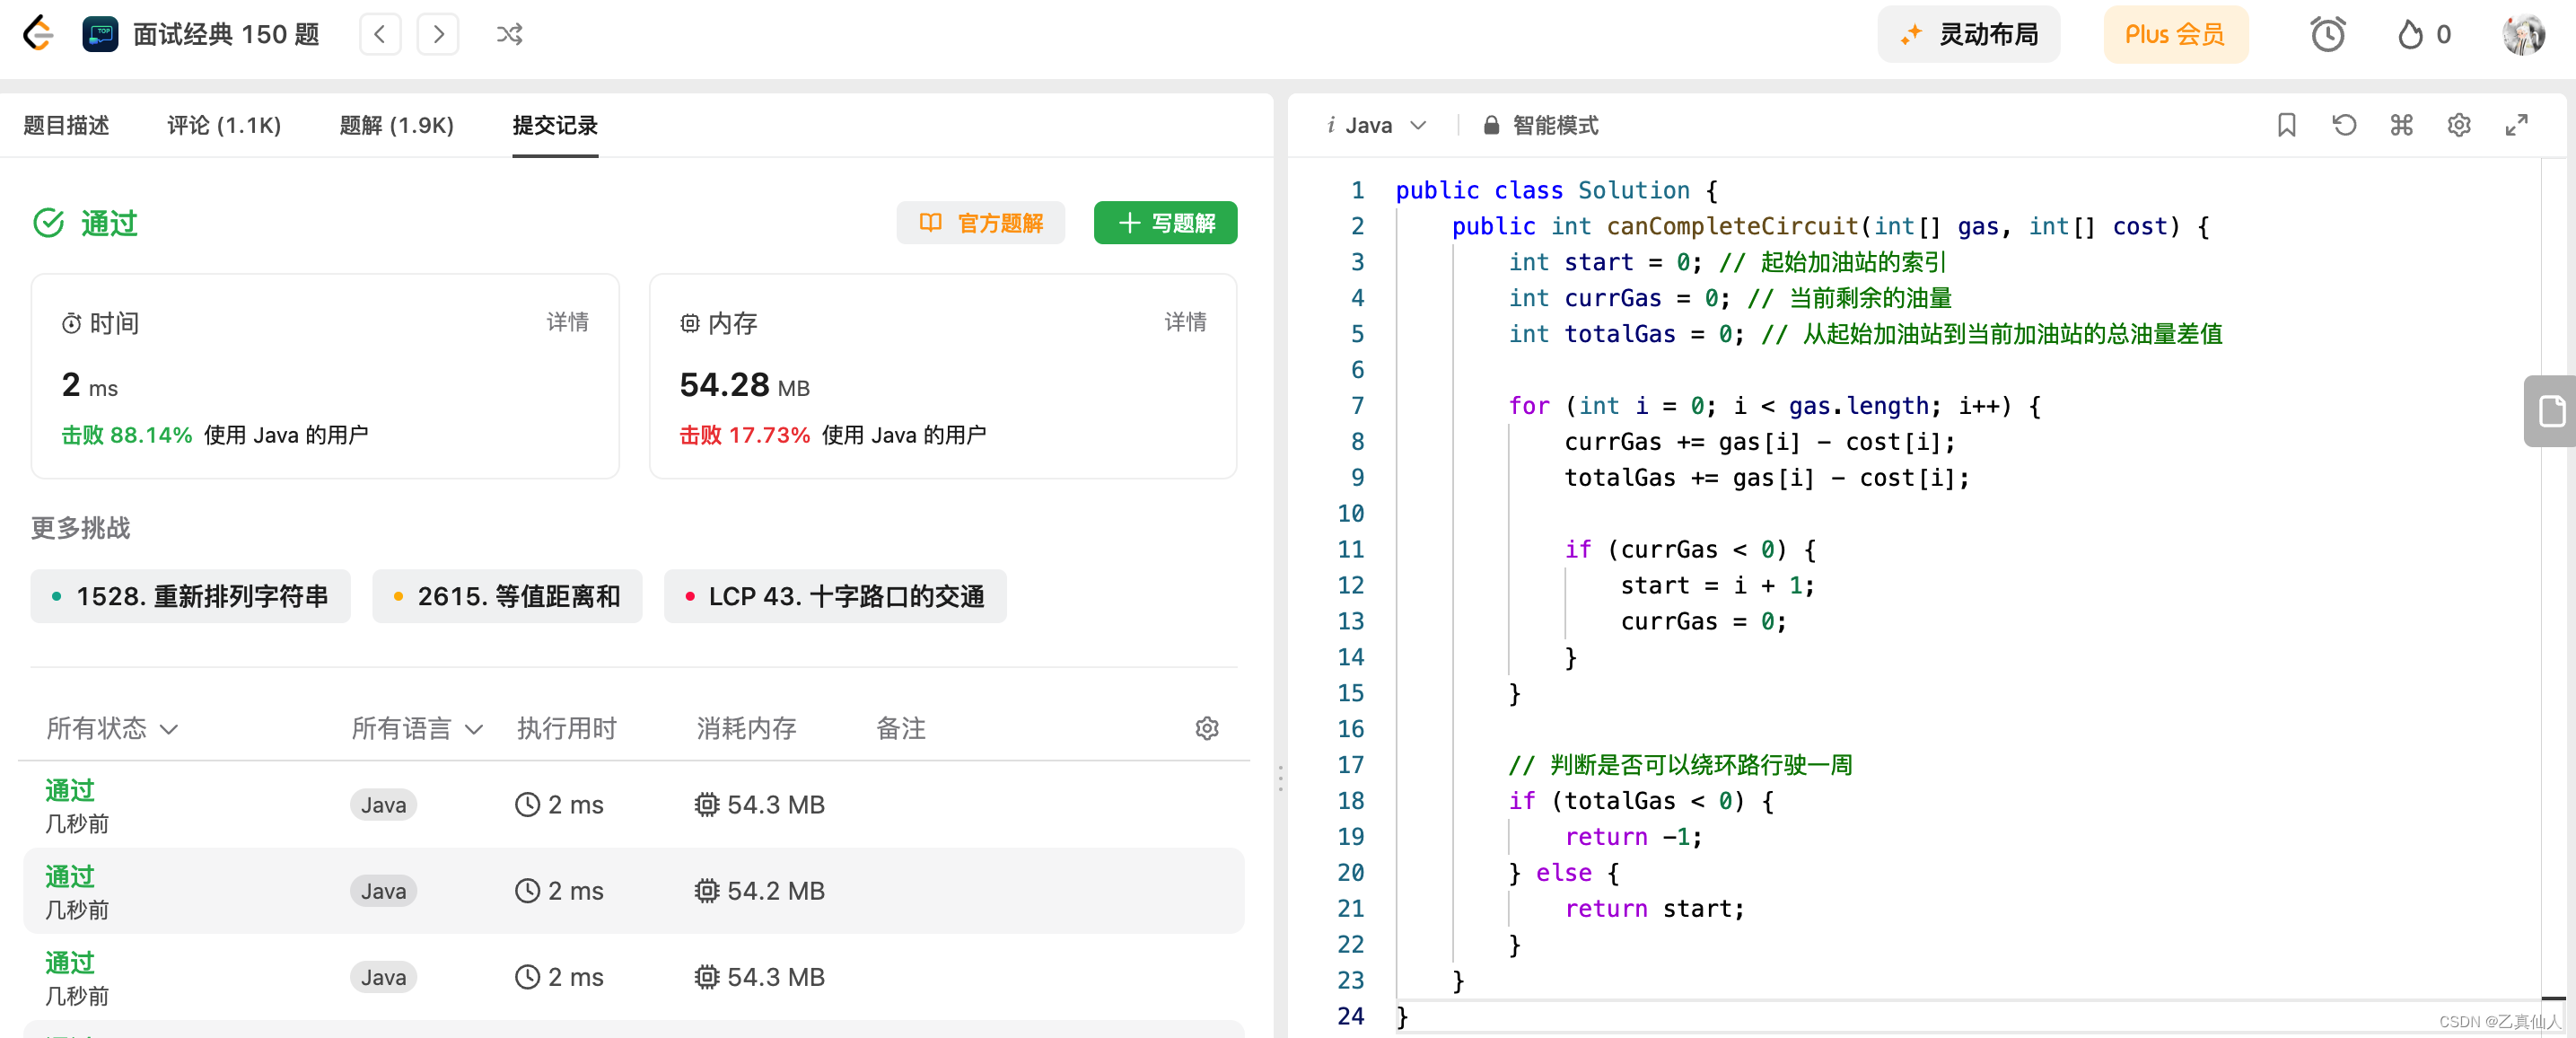
Task: Open challenge 1528. 重新排列字符串
Action: coord(190,596)
